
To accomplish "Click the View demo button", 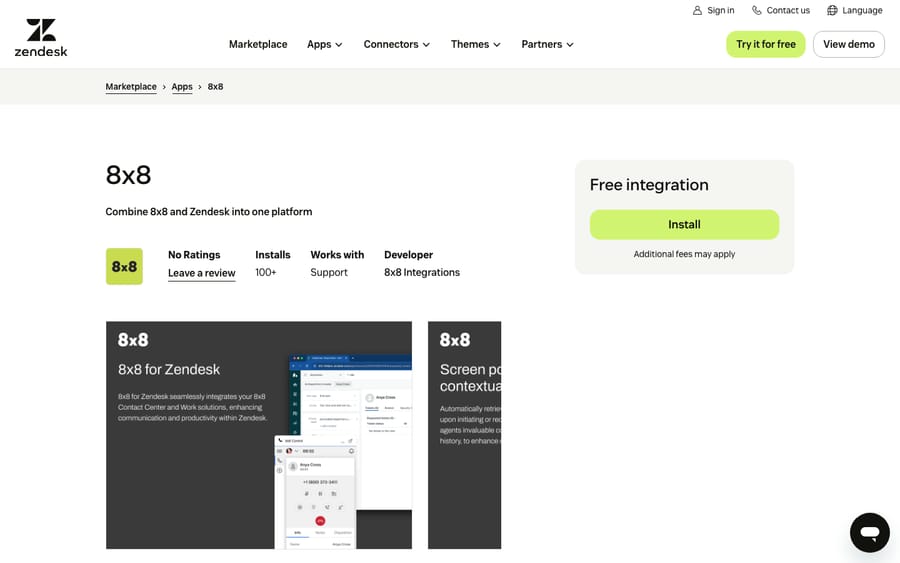I will tap(849, 44).
